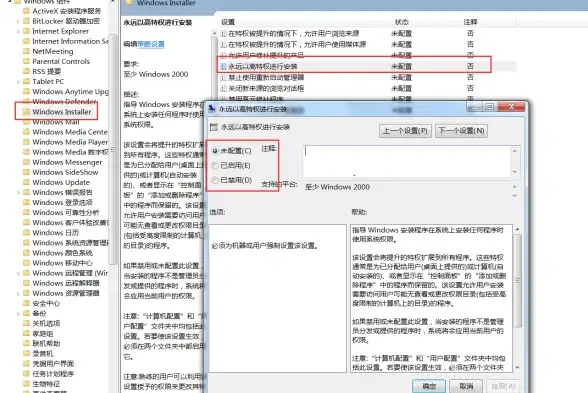This screenshot has height=393, width=588.
Task: Click the Internet Explorer folder icon
Action: coord(26,31)
